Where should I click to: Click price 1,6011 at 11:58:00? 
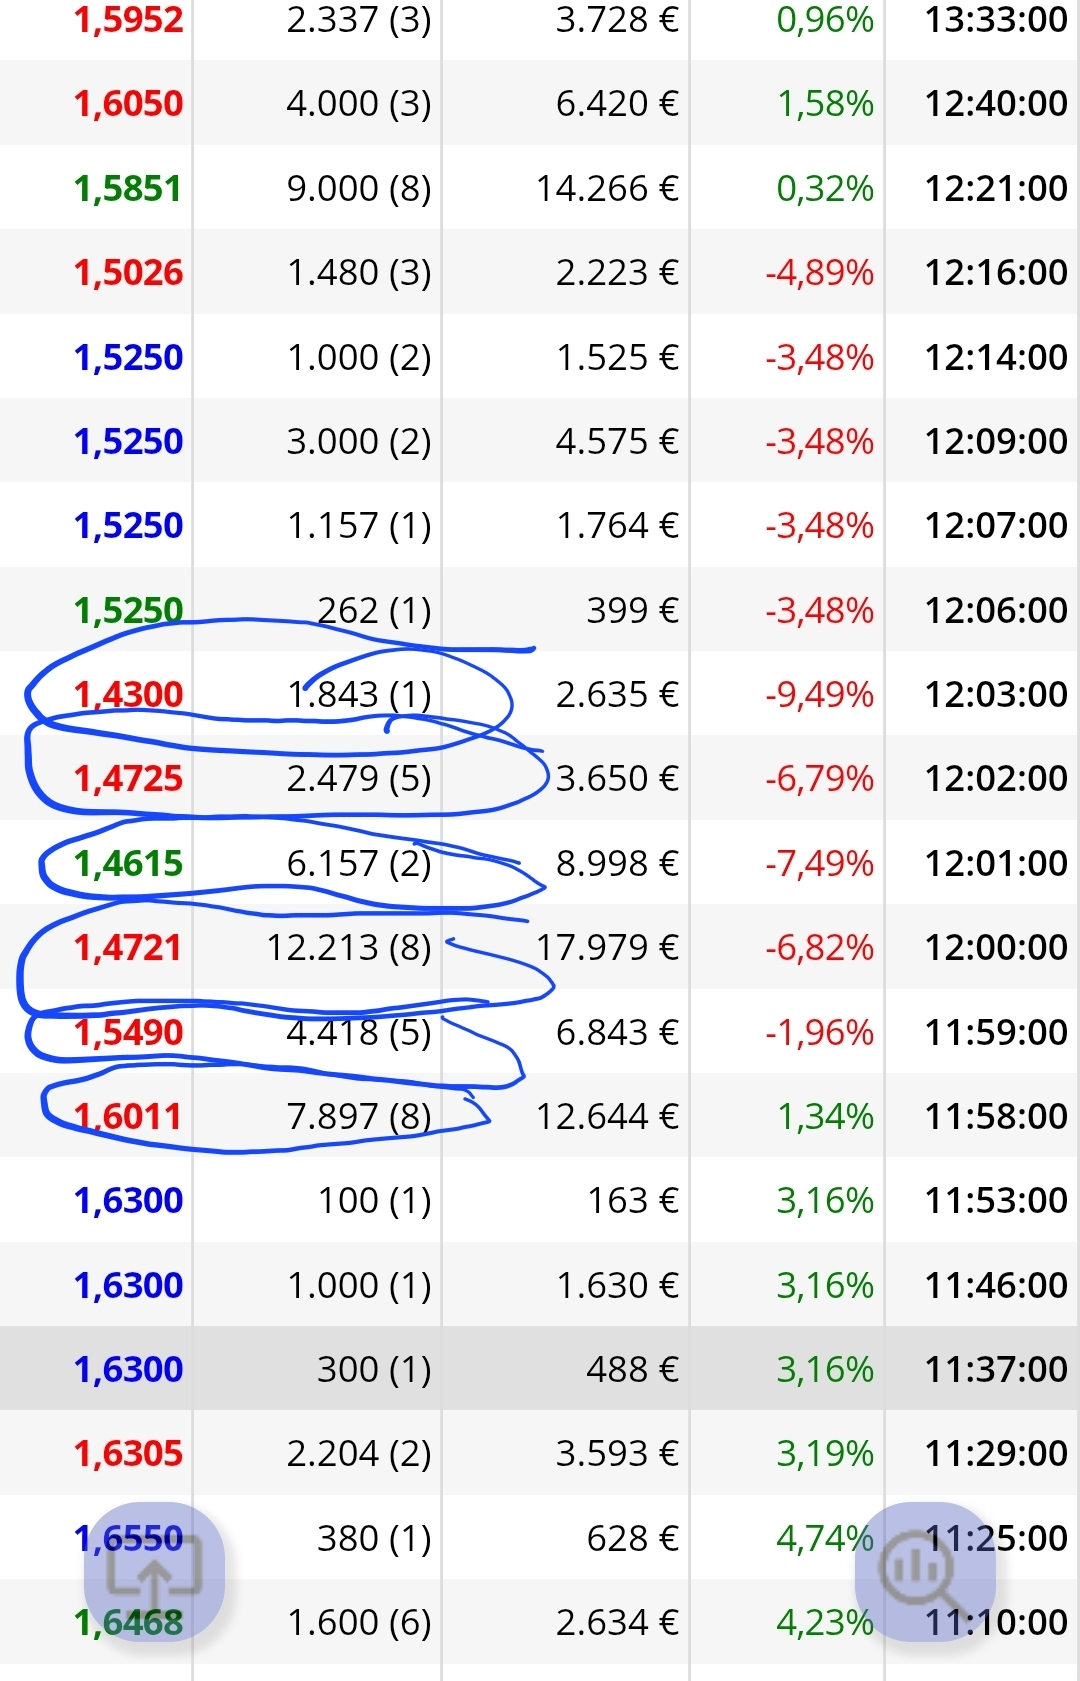click(128, 1116)
